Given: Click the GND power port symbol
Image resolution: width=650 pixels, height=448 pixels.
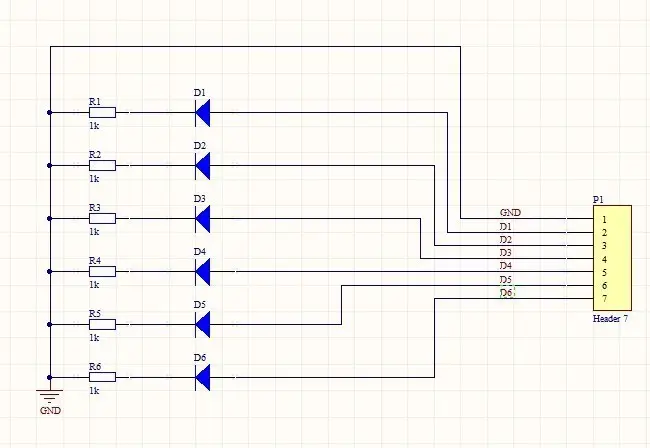Looking at the screenshot, I should [50, 396].
